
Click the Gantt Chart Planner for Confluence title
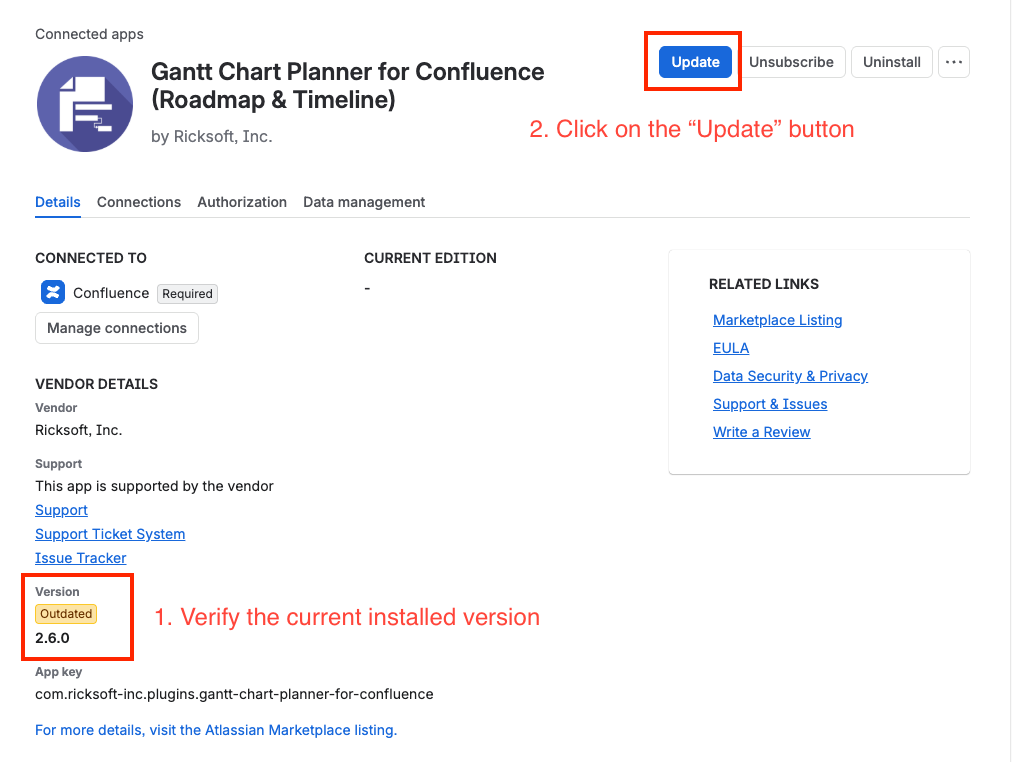(x=347, y=85)
